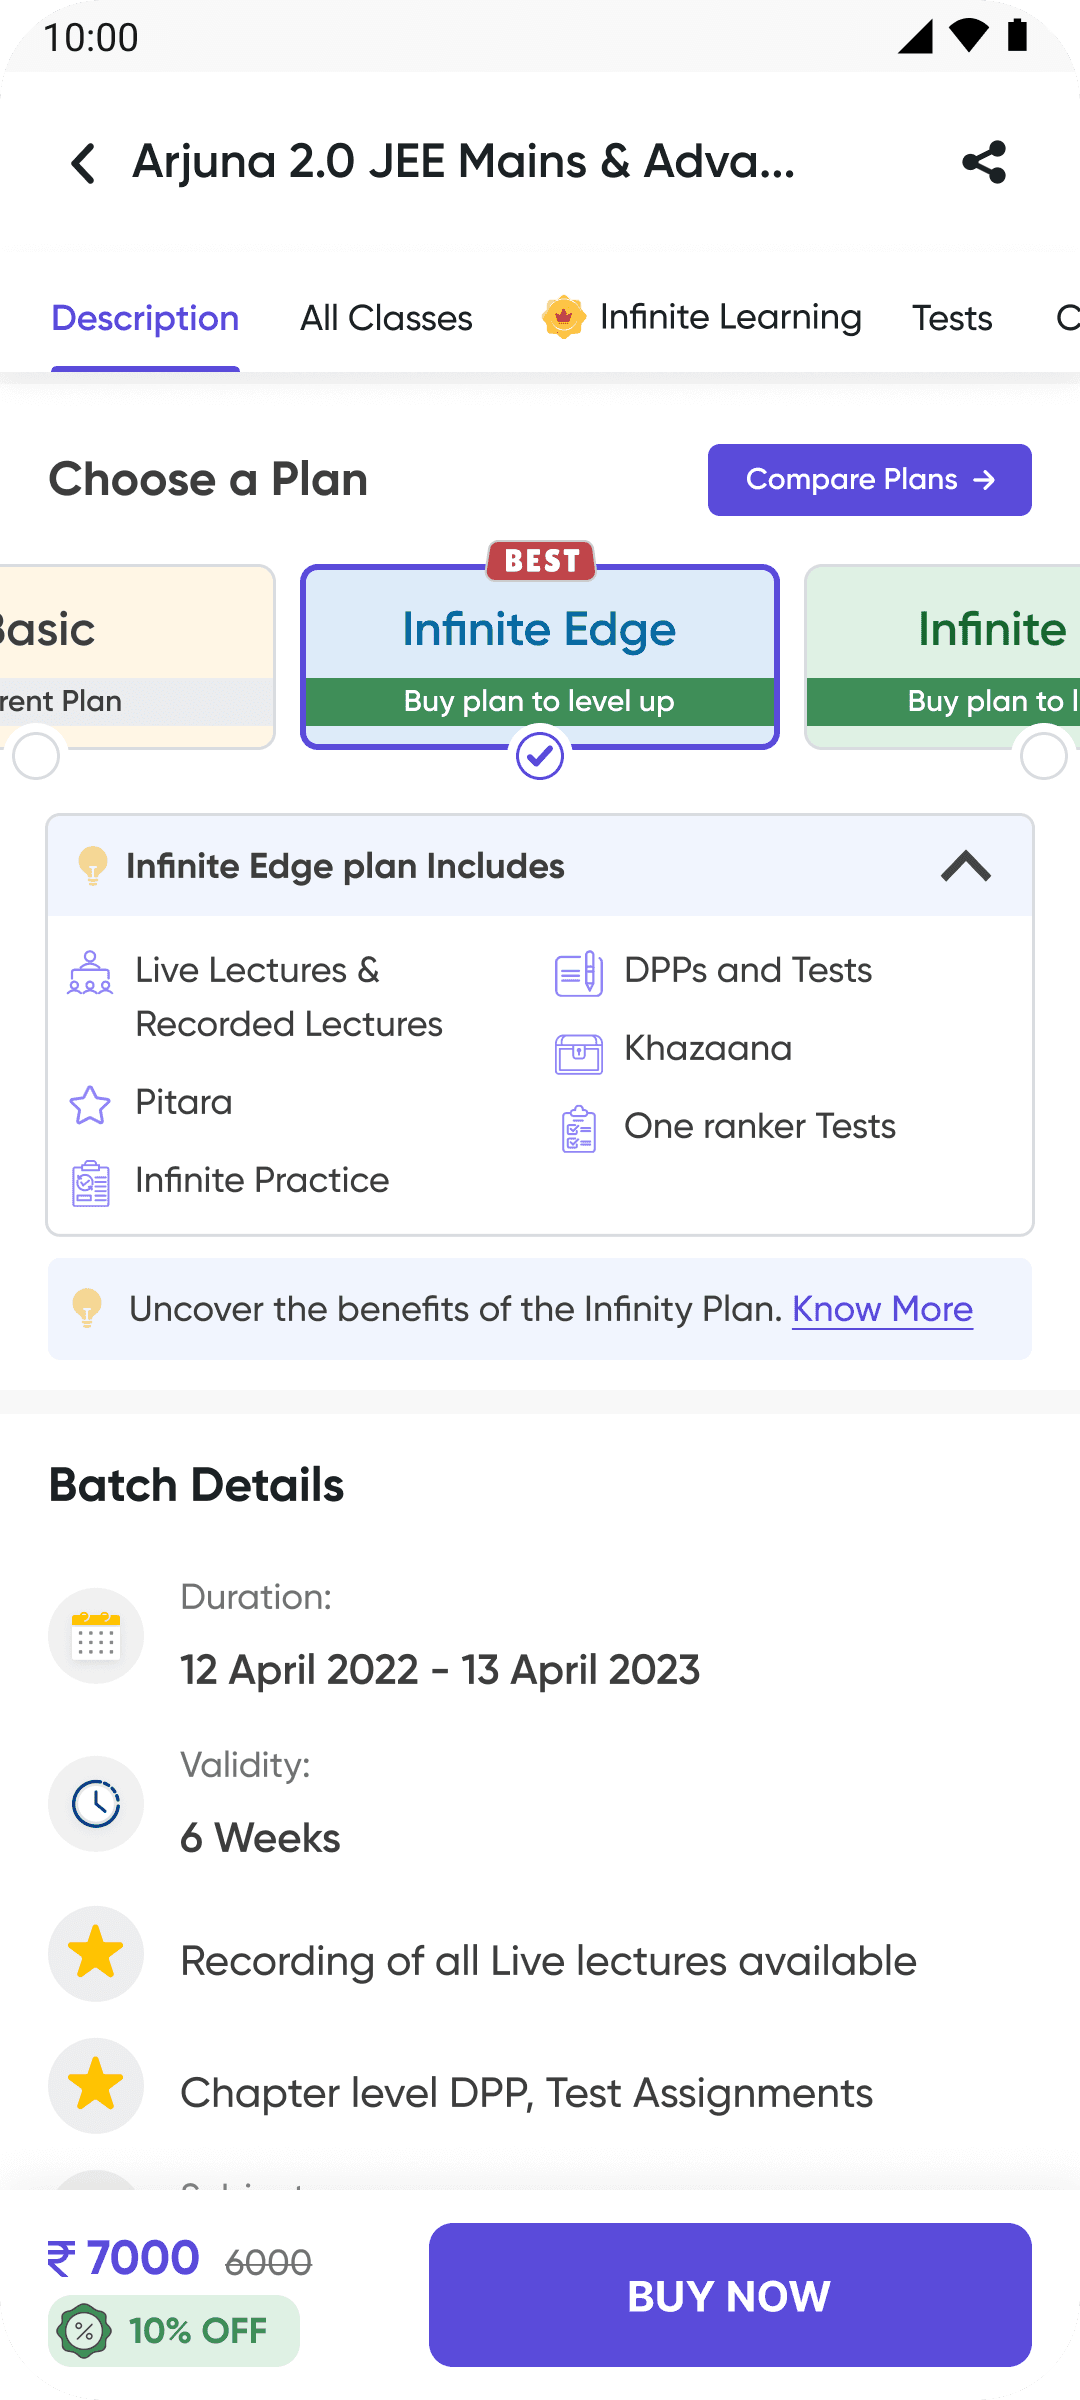Switch to the All Classes tab

pyautogui.click(x=386, y=318)
